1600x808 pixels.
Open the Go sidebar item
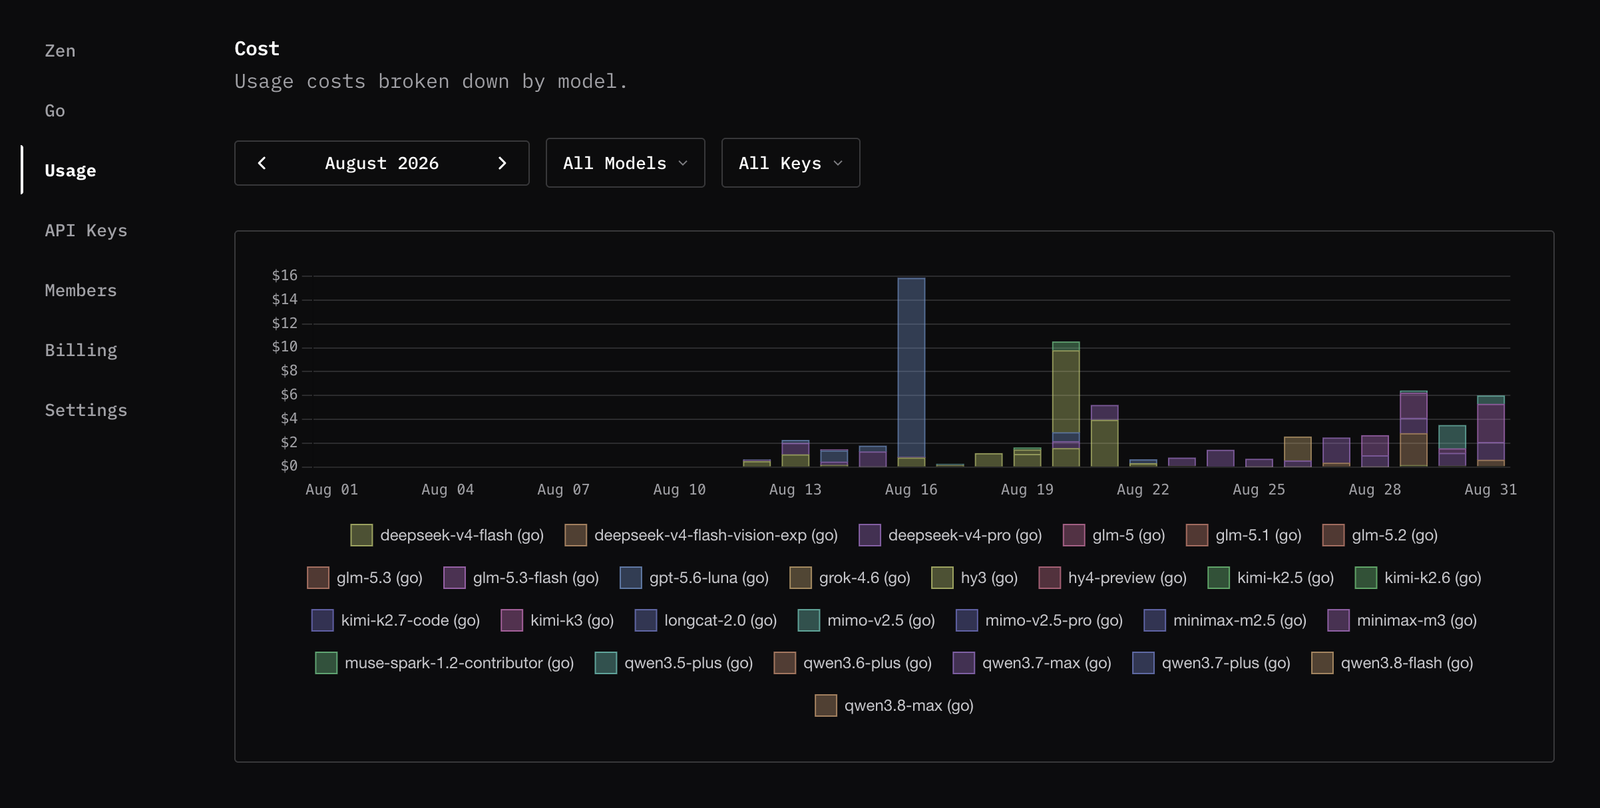[55, 111]
